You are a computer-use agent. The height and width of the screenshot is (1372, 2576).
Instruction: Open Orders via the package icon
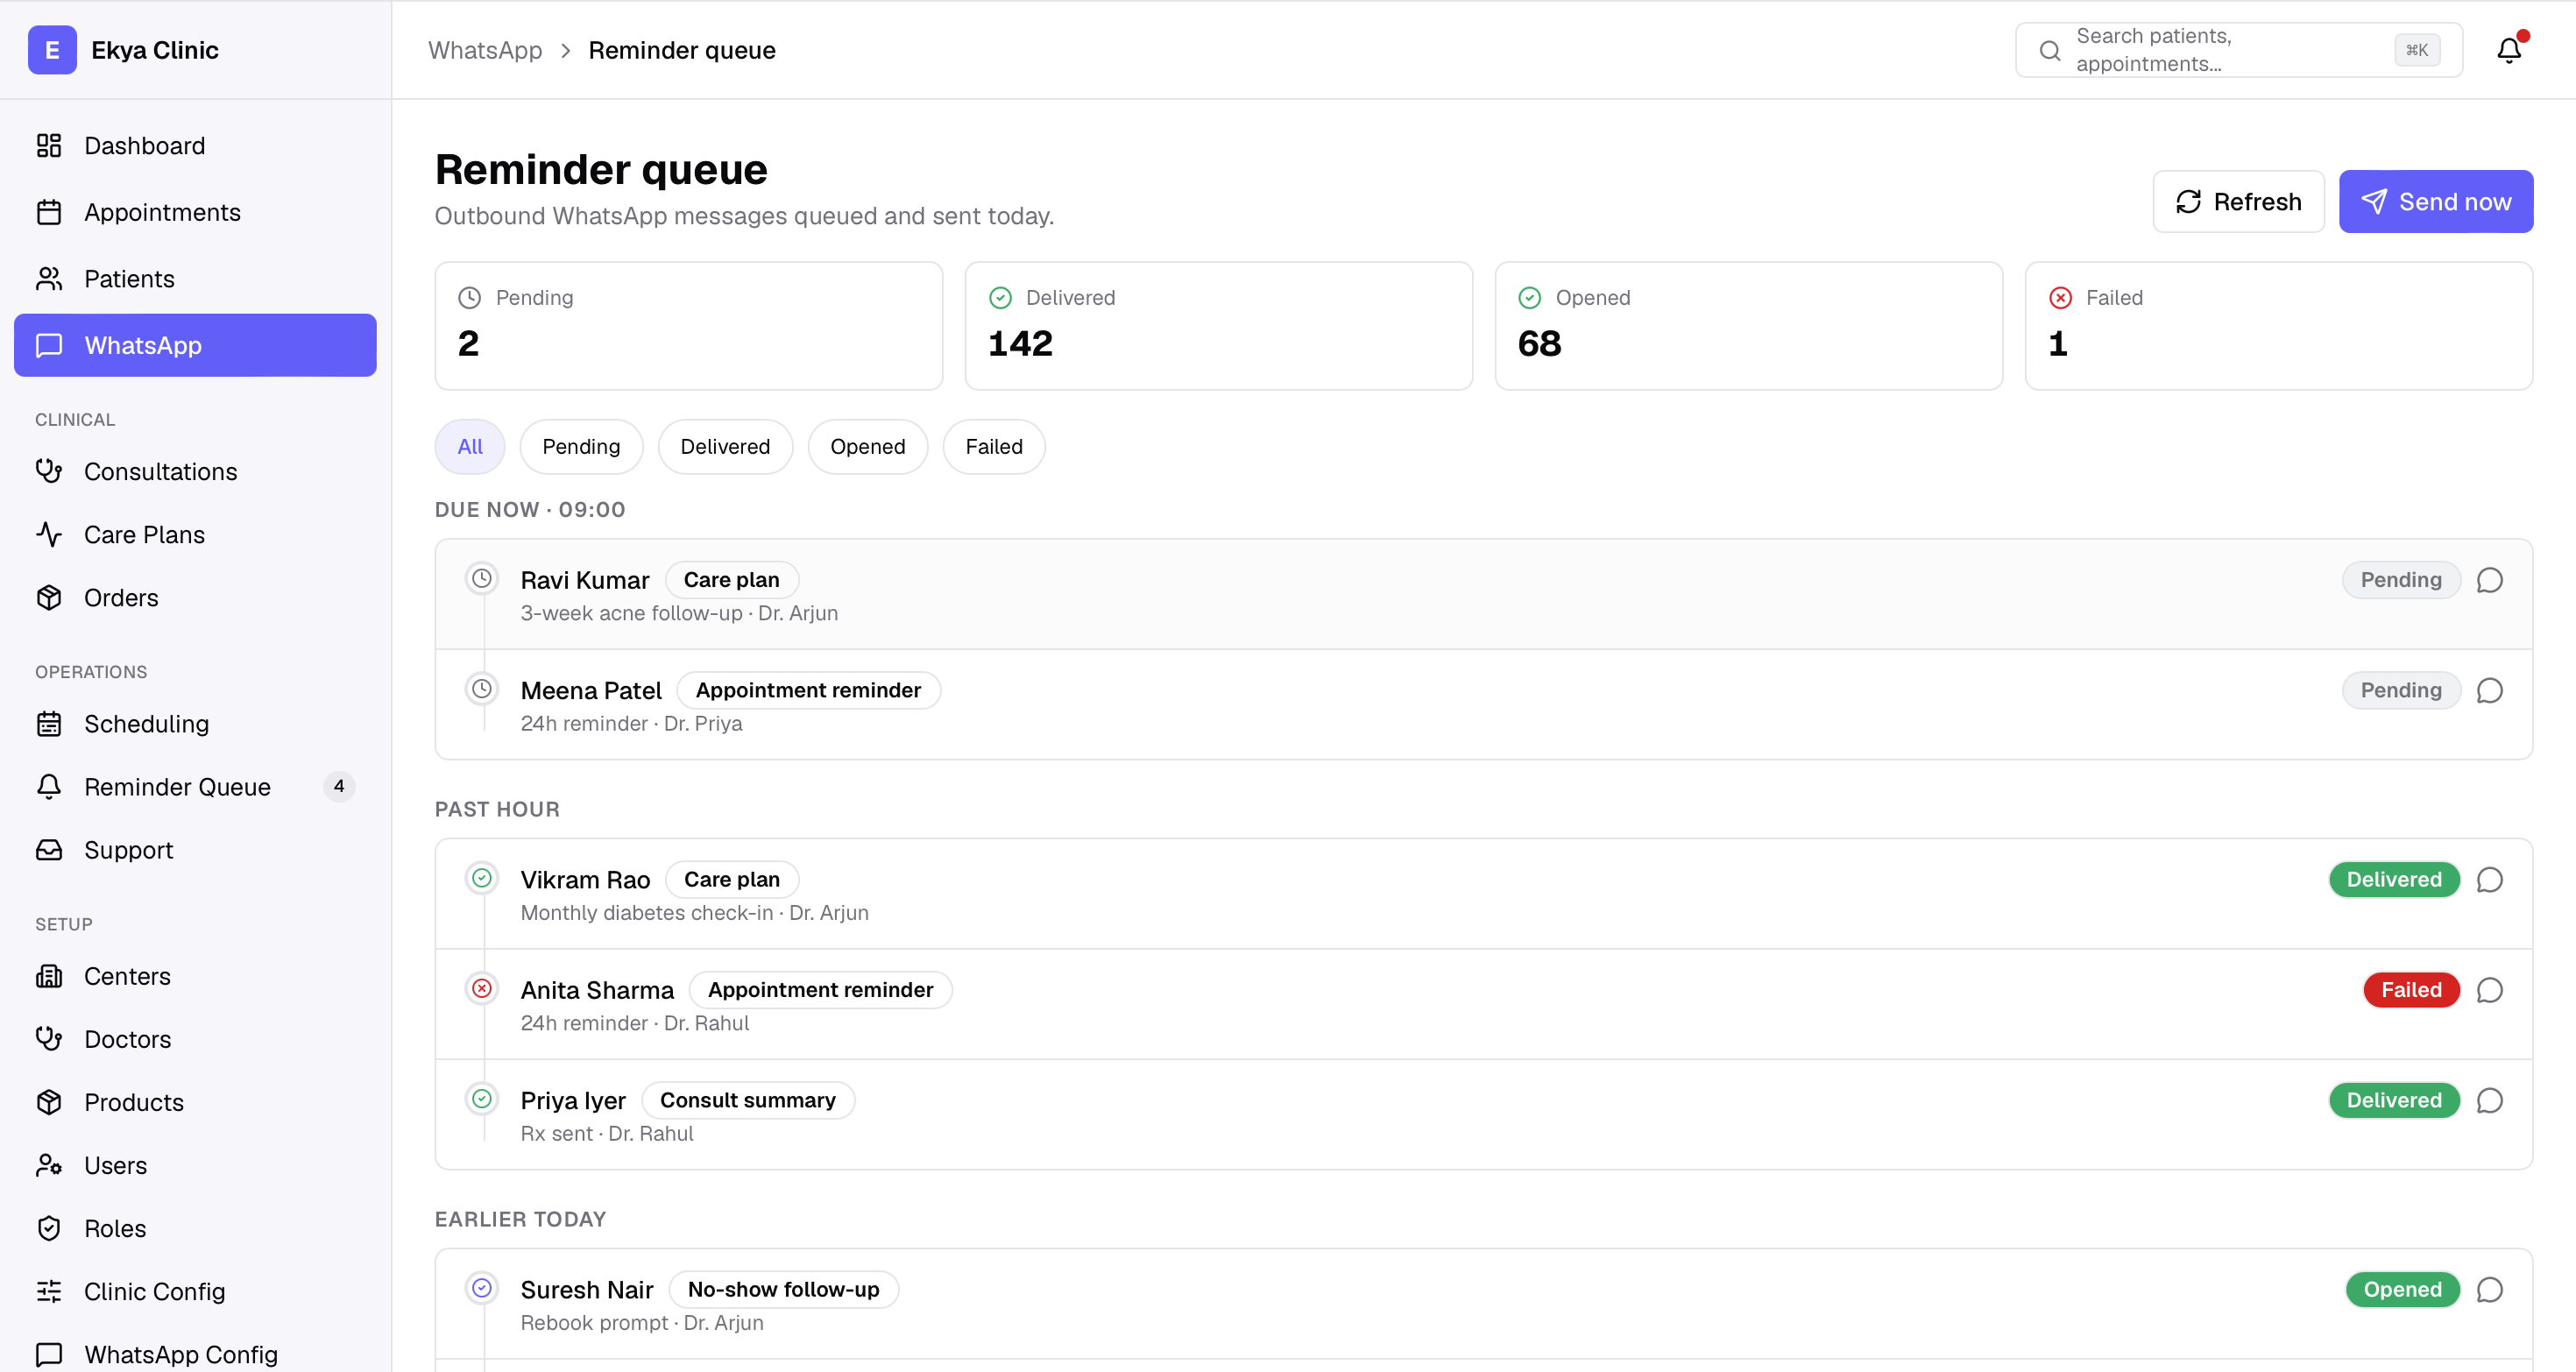click(x=50, y=597)
